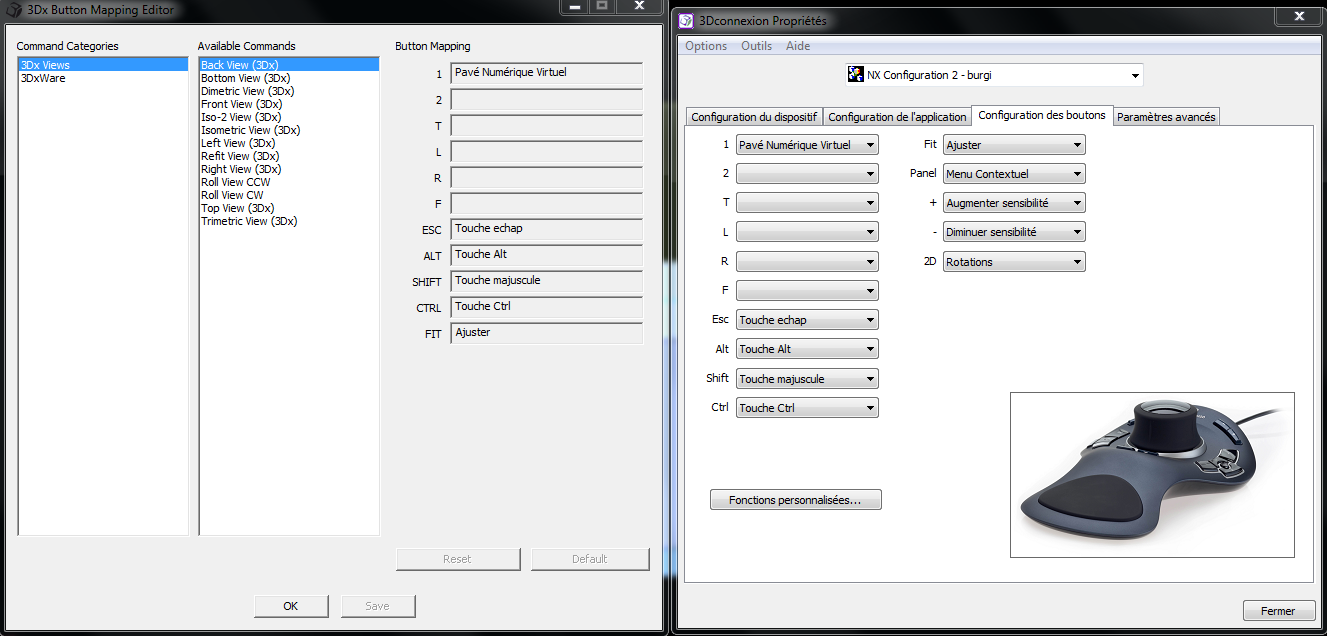Open button 1 dropdown Pavé Numérique Virtuel
This screenshot has width=1327, height=636.
(x=807, y=145)
